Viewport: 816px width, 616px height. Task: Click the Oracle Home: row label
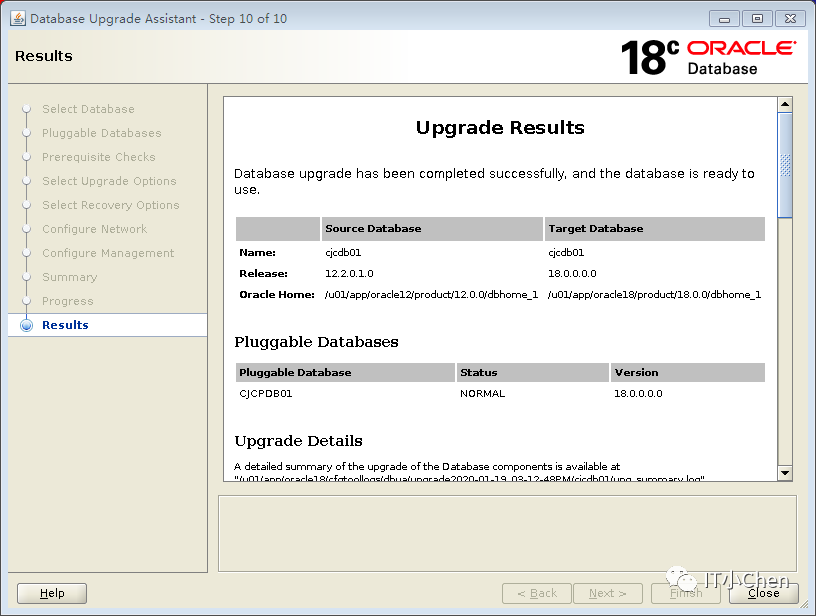pos(277,294)
